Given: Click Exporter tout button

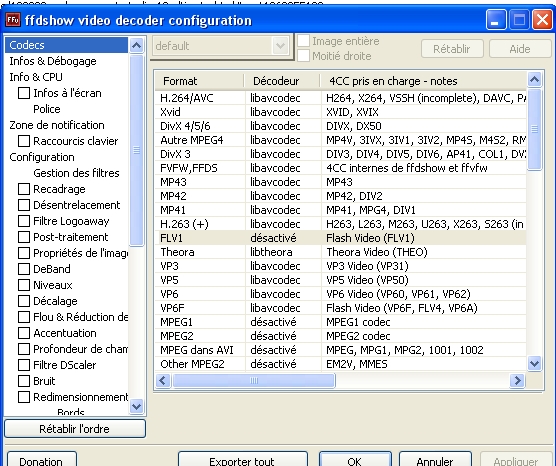Looking at the screenshot, I should tap(243, 460).
